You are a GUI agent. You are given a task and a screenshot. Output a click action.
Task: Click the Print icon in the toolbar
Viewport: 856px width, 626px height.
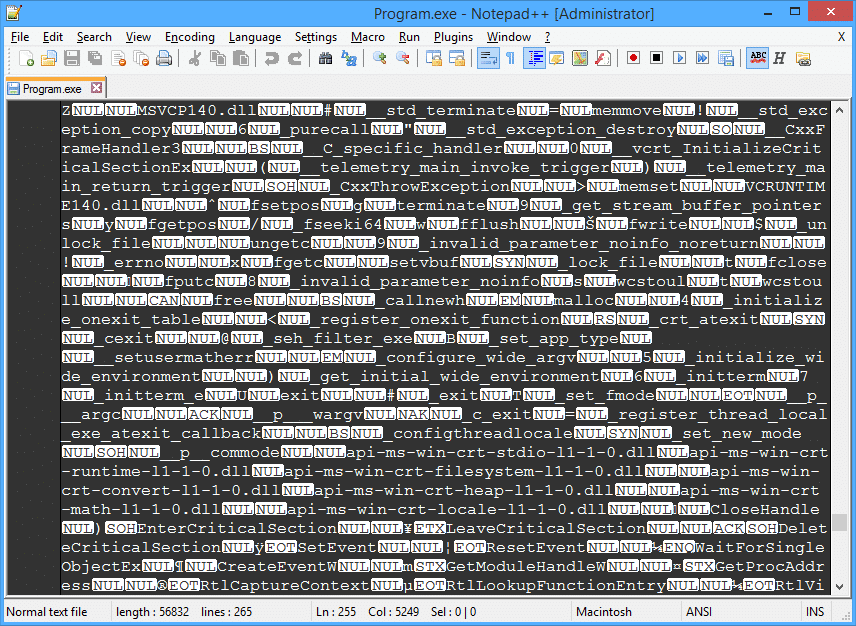pos(164,58)
